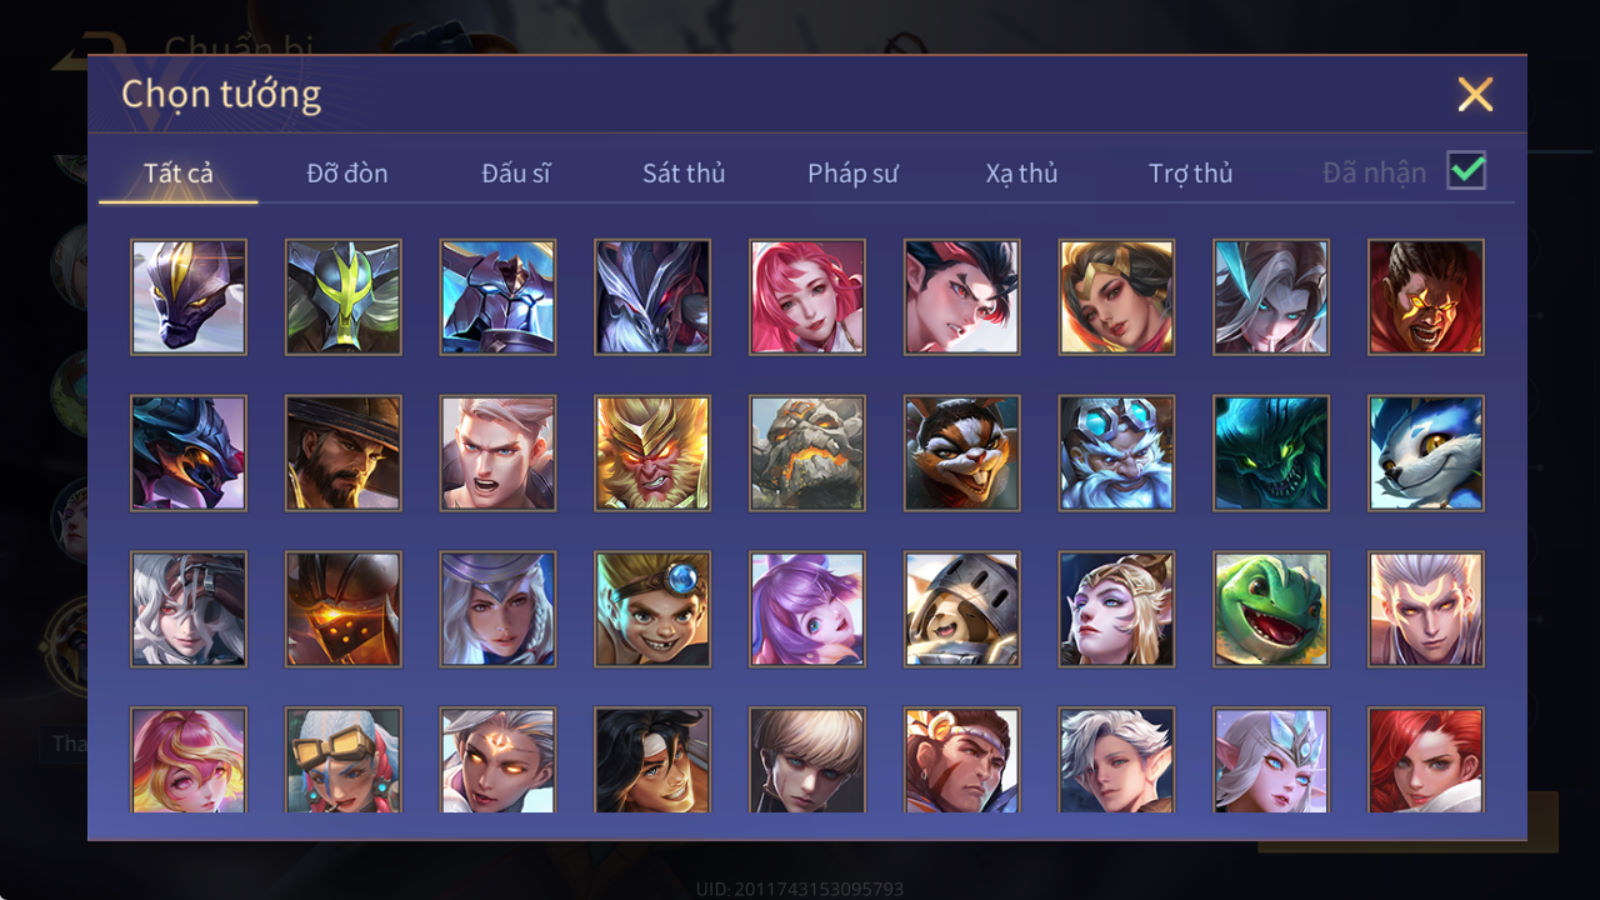
Task: Show the Xạ thủ hero category
Action: tap(1021, 173)
